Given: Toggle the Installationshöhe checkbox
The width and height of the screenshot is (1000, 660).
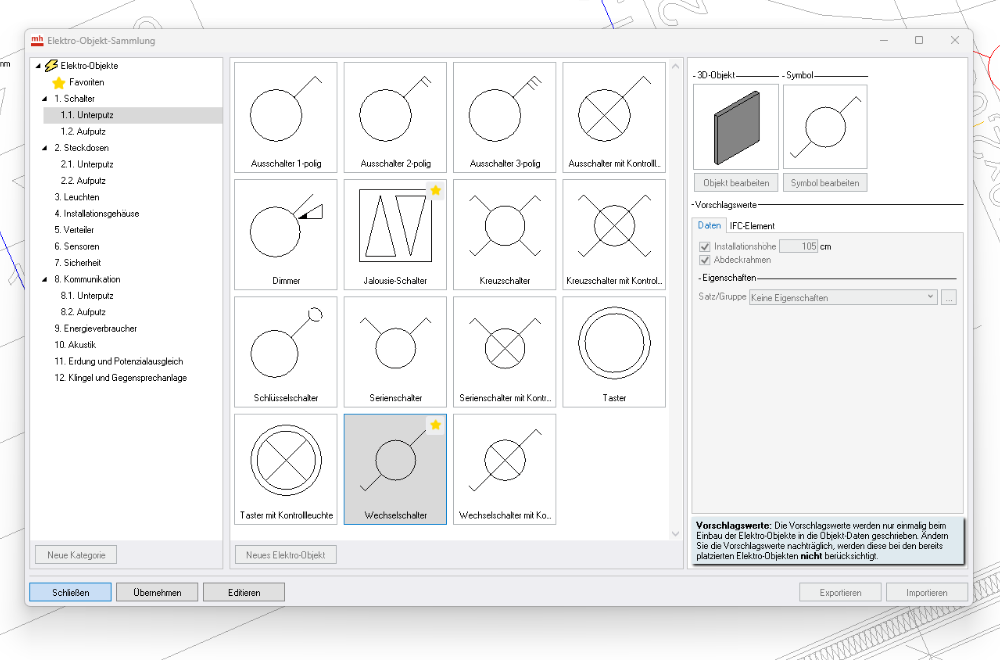Looking at the screenshot, I should point(705,246).
